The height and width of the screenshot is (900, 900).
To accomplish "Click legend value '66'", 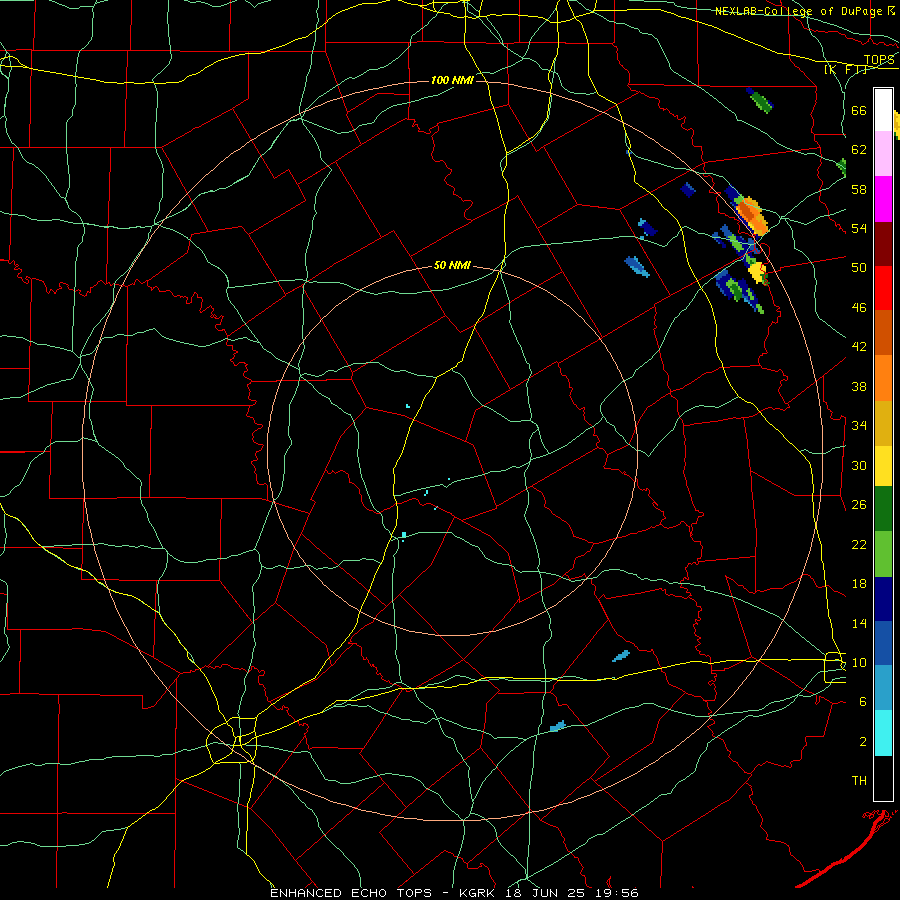I will pos(859,110).
